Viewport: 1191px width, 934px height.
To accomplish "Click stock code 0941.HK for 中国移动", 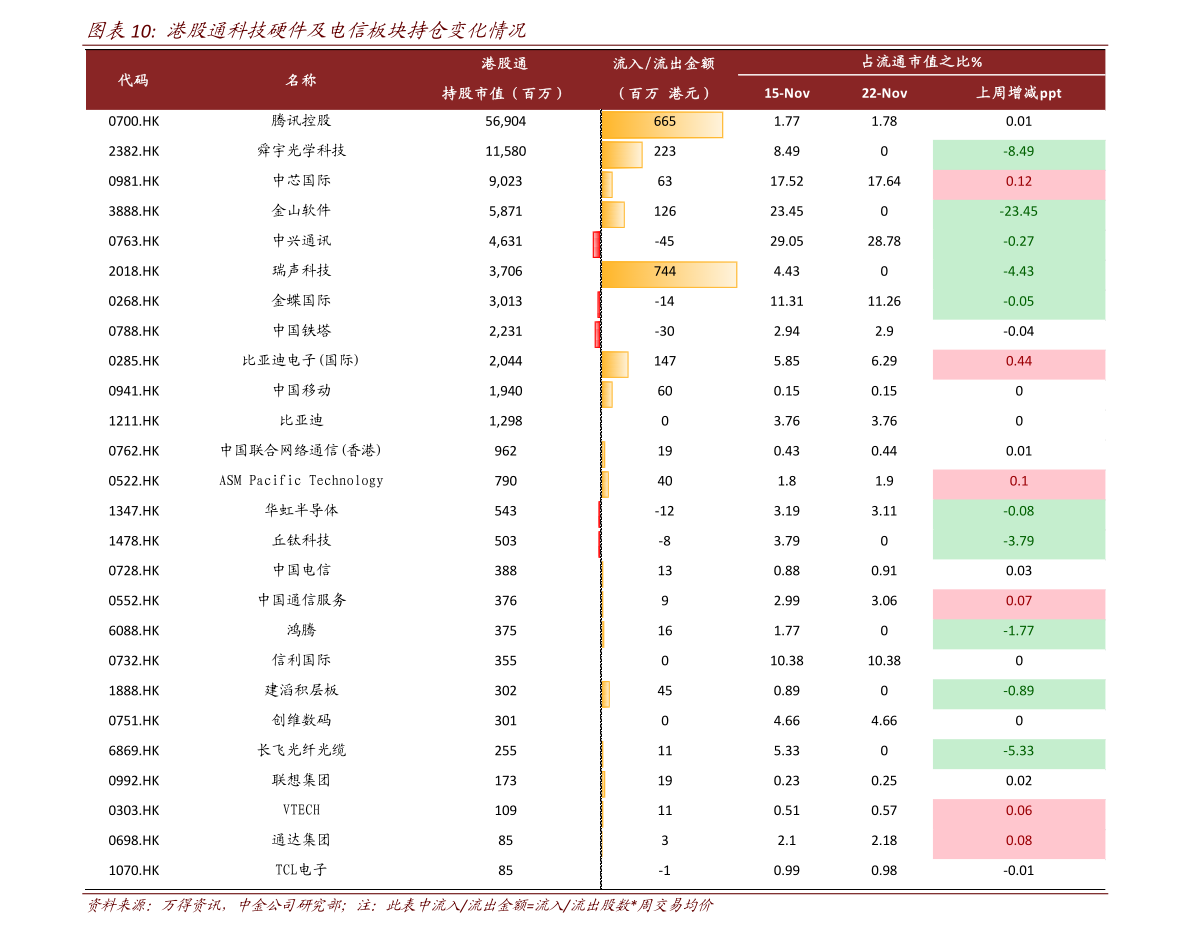I will tap(133, 390).
